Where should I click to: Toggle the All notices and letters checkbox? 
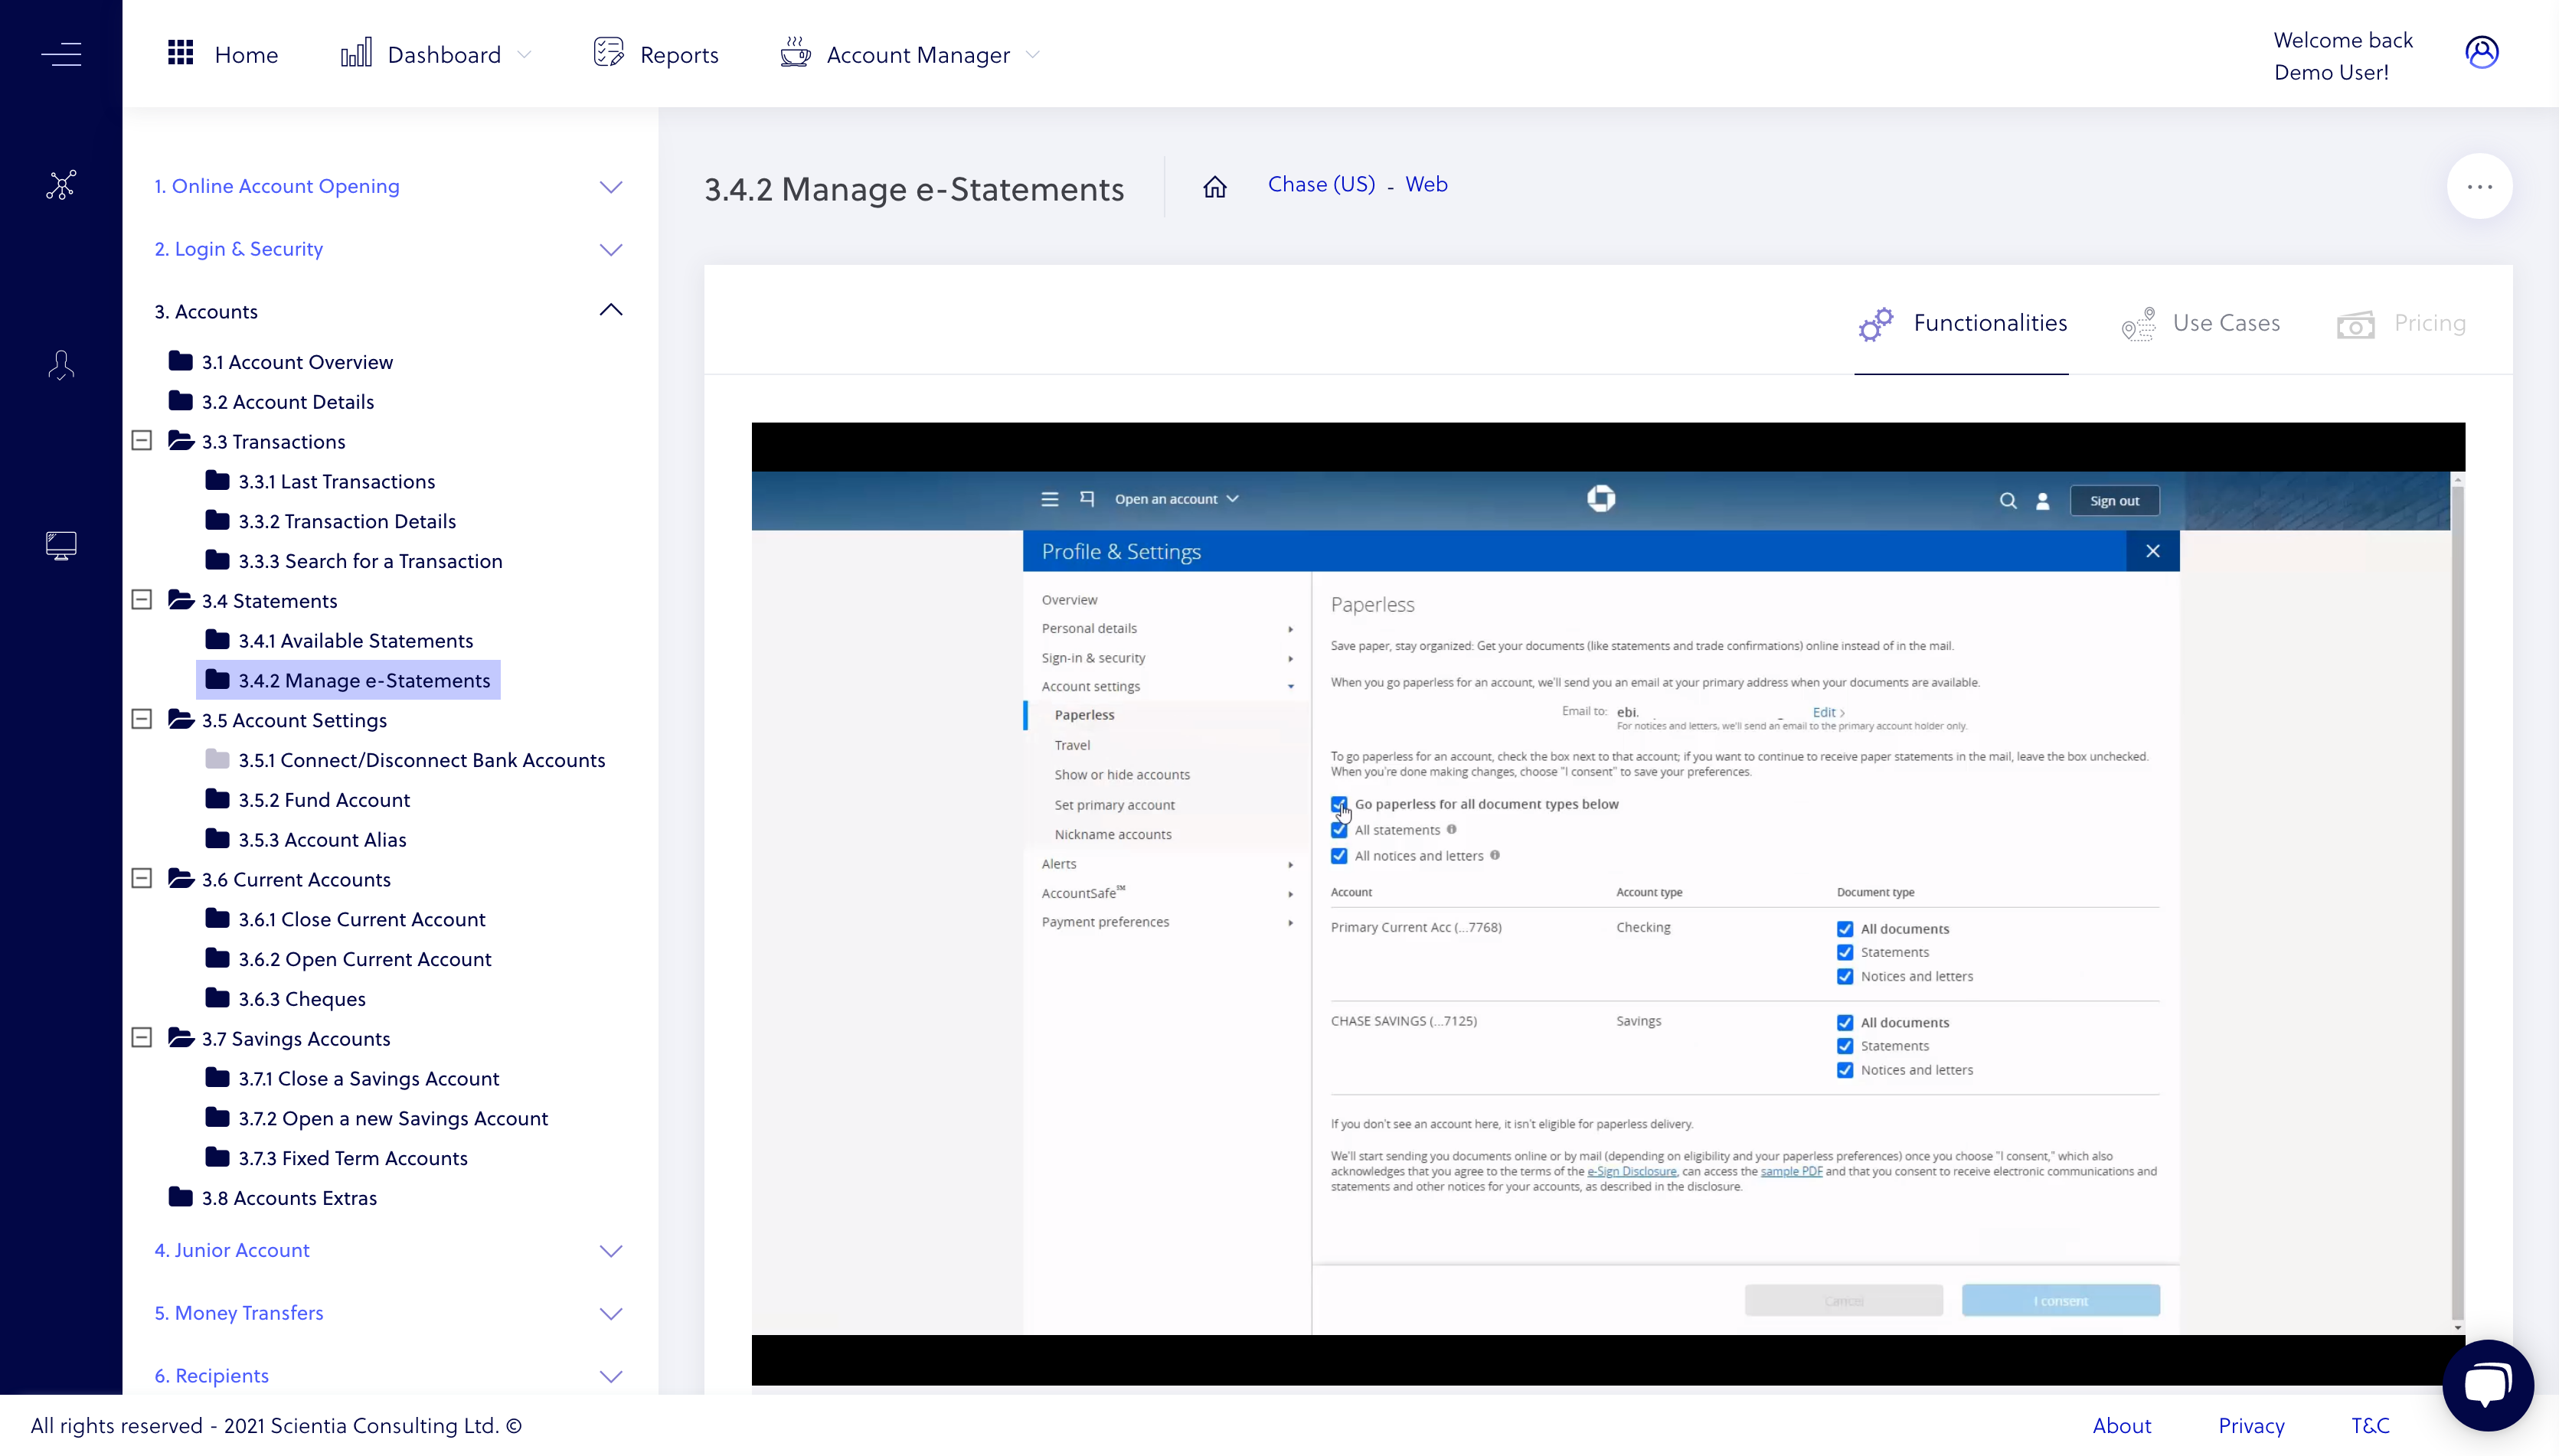(x=1339, y=856)
